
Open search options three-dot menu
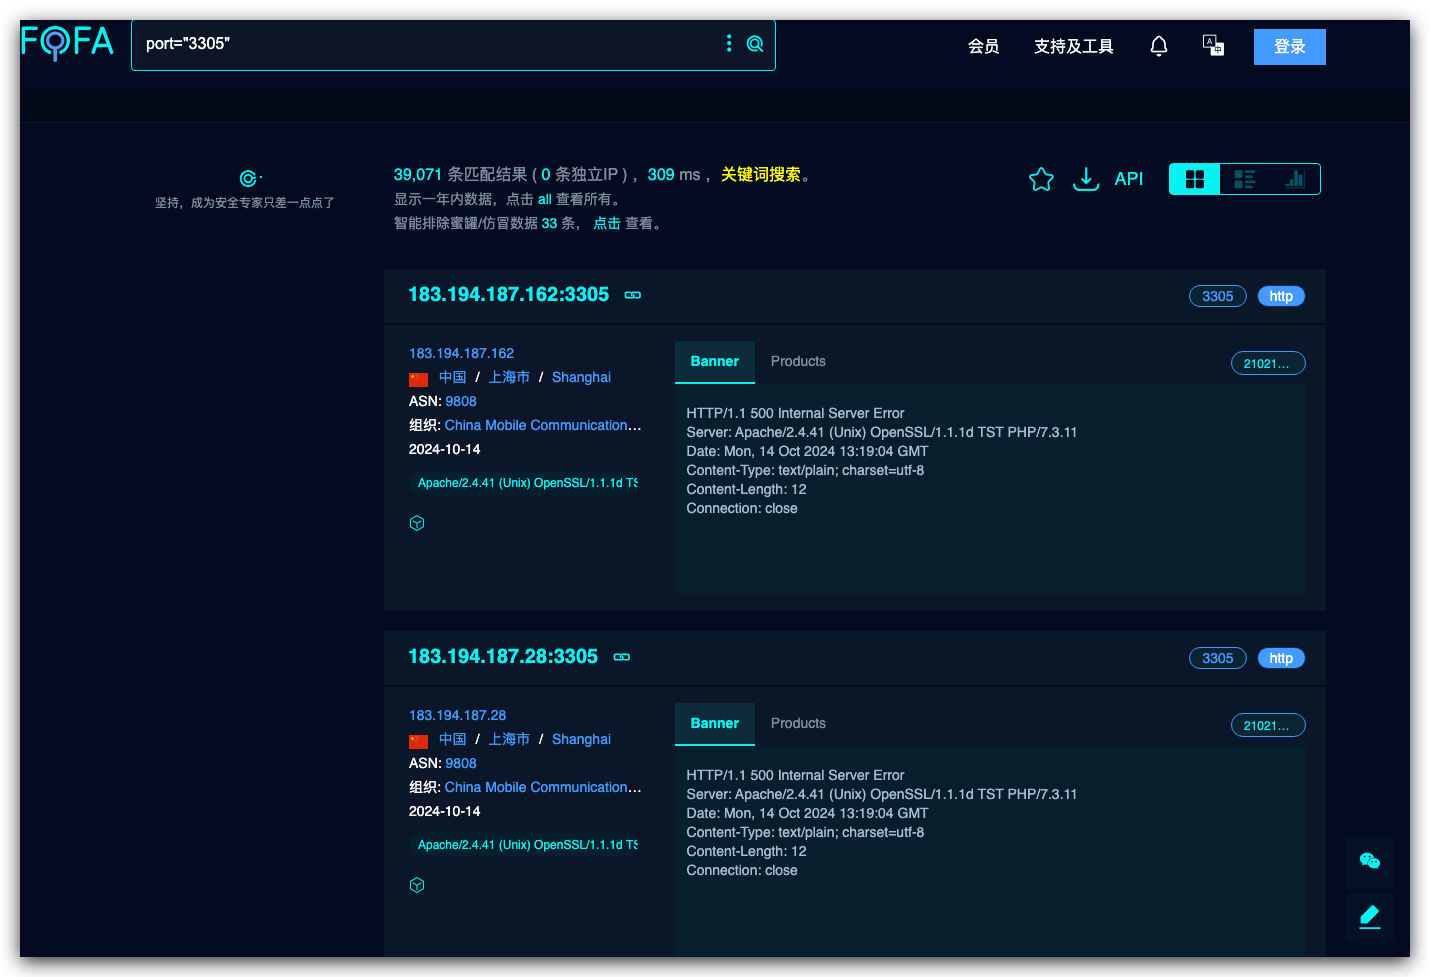coord(729,43)
